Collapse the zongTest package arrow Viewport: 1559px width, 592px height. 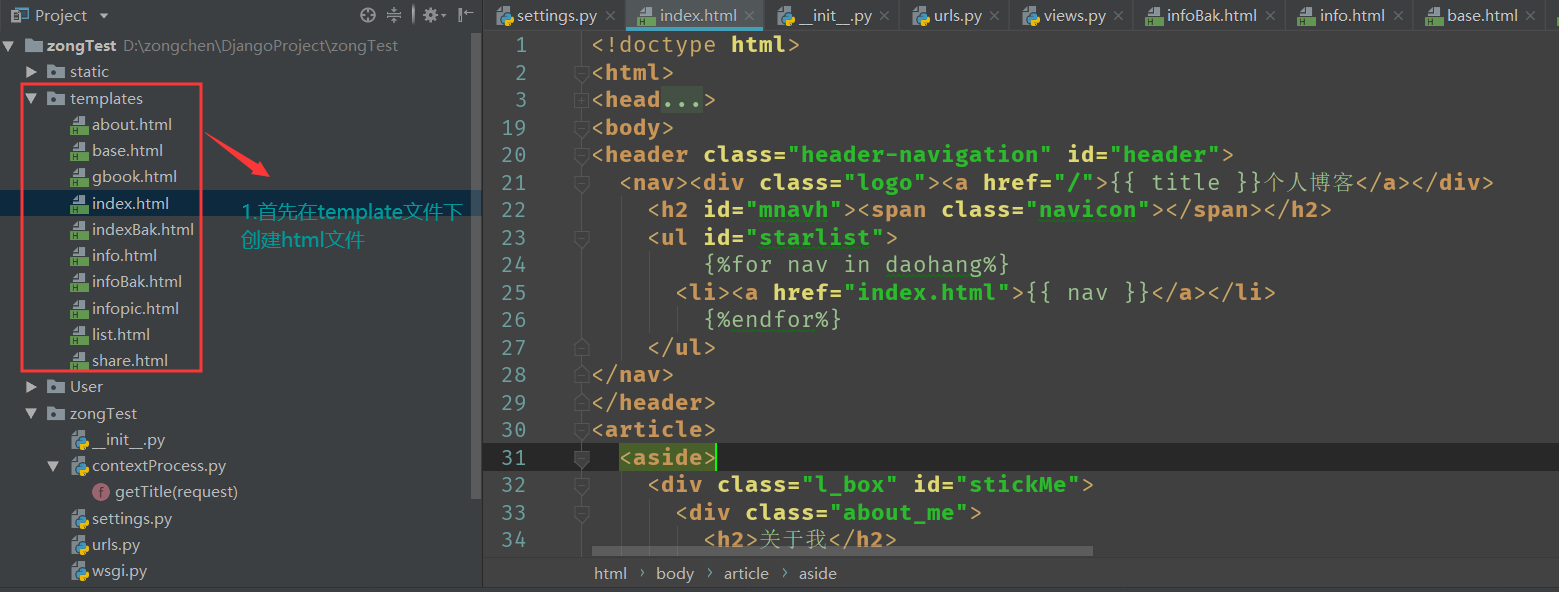31,413
